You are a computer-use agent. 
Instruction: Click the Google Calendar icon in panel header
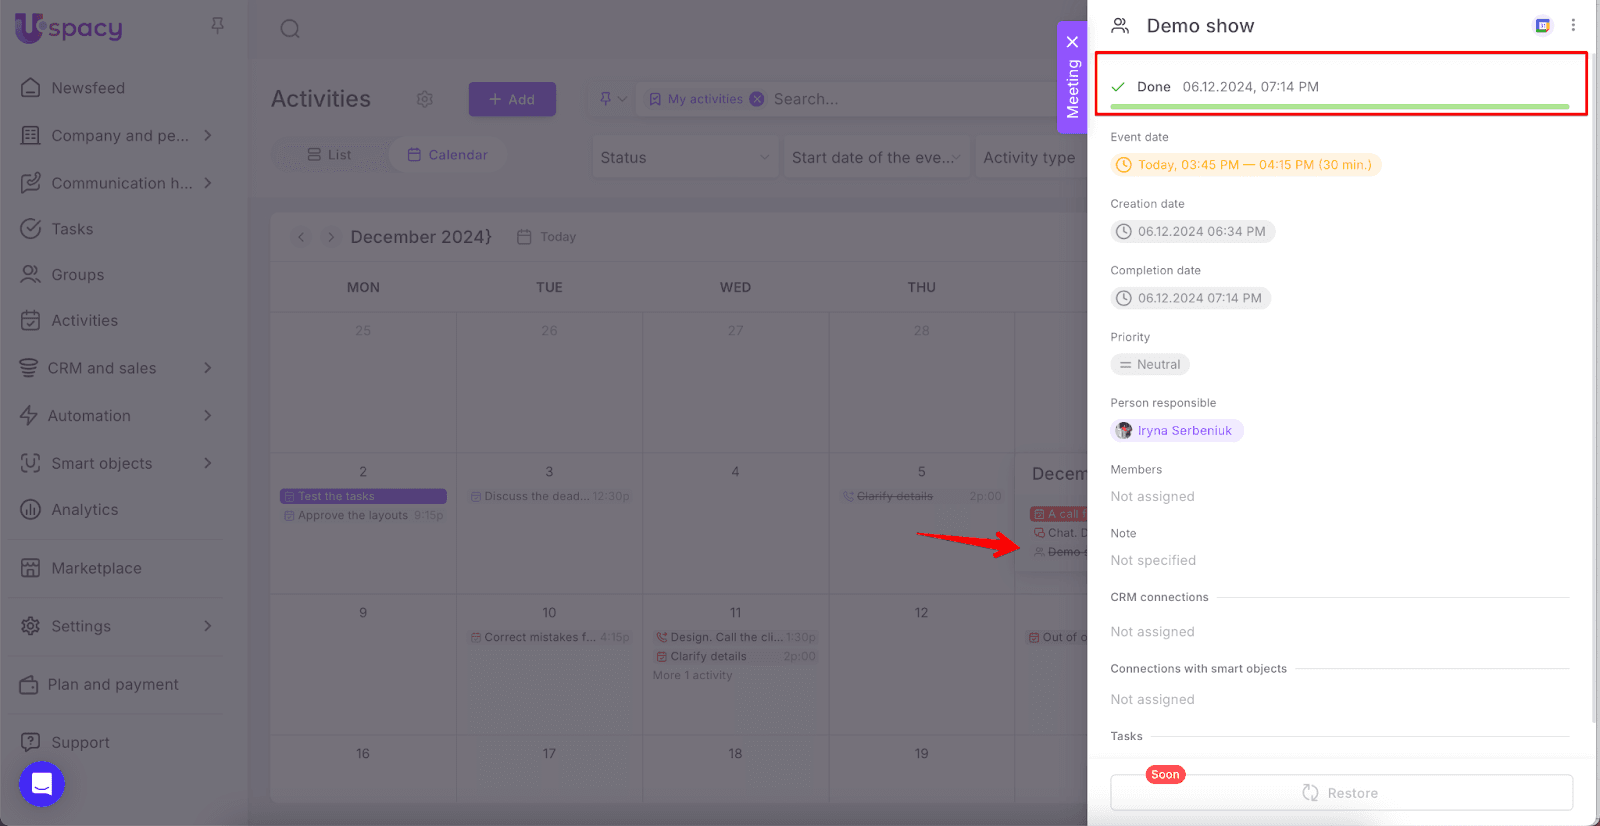[1543, 25]
